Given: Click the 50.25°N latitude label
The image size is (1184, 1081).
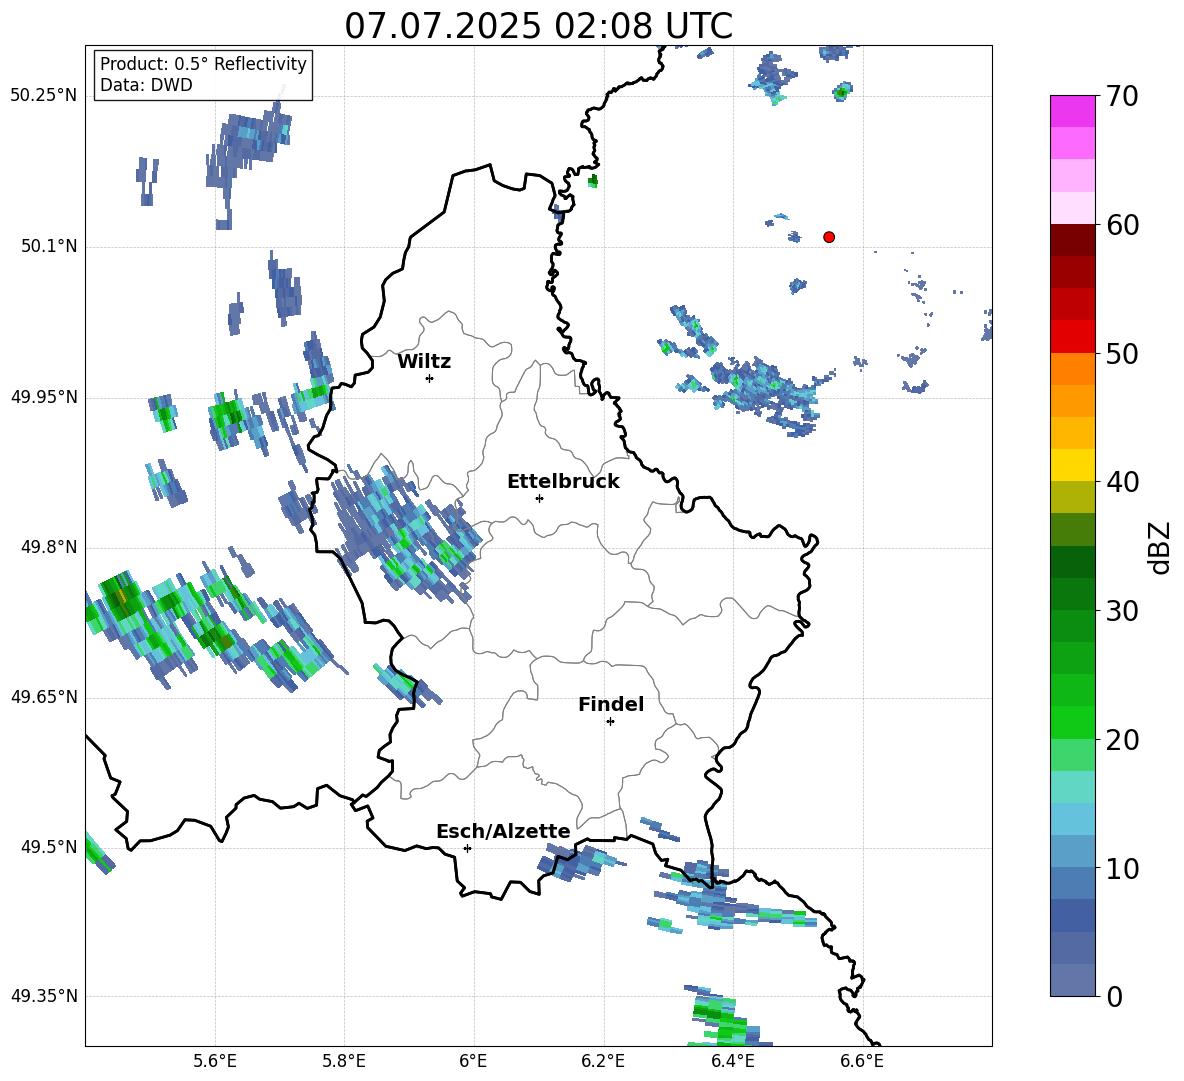Looking at the screenshot, I should pos(44,96).
